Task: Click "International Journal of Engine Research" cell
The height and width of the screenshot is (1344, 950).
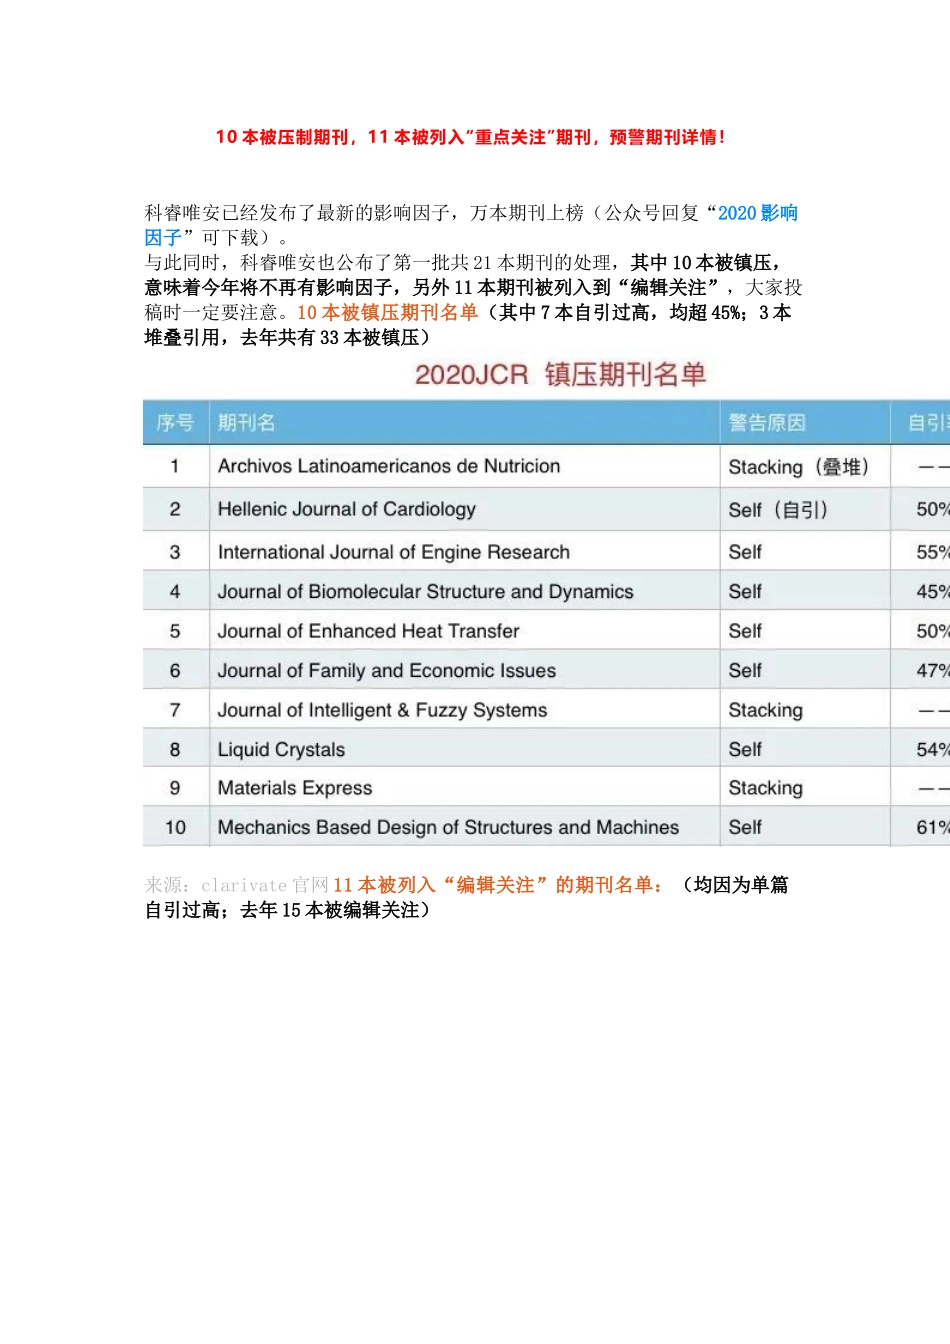Action: (393, 552)
